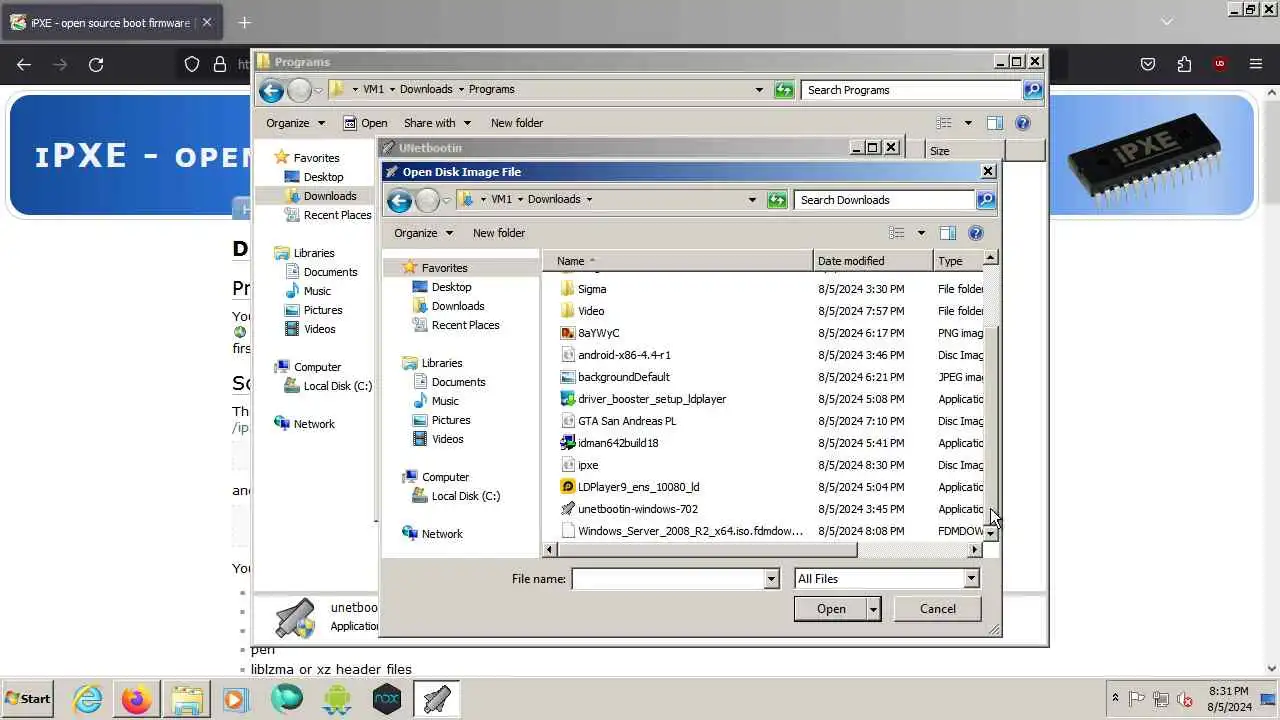Click Open in the Programs window toolbar

[x=365, y=123]
